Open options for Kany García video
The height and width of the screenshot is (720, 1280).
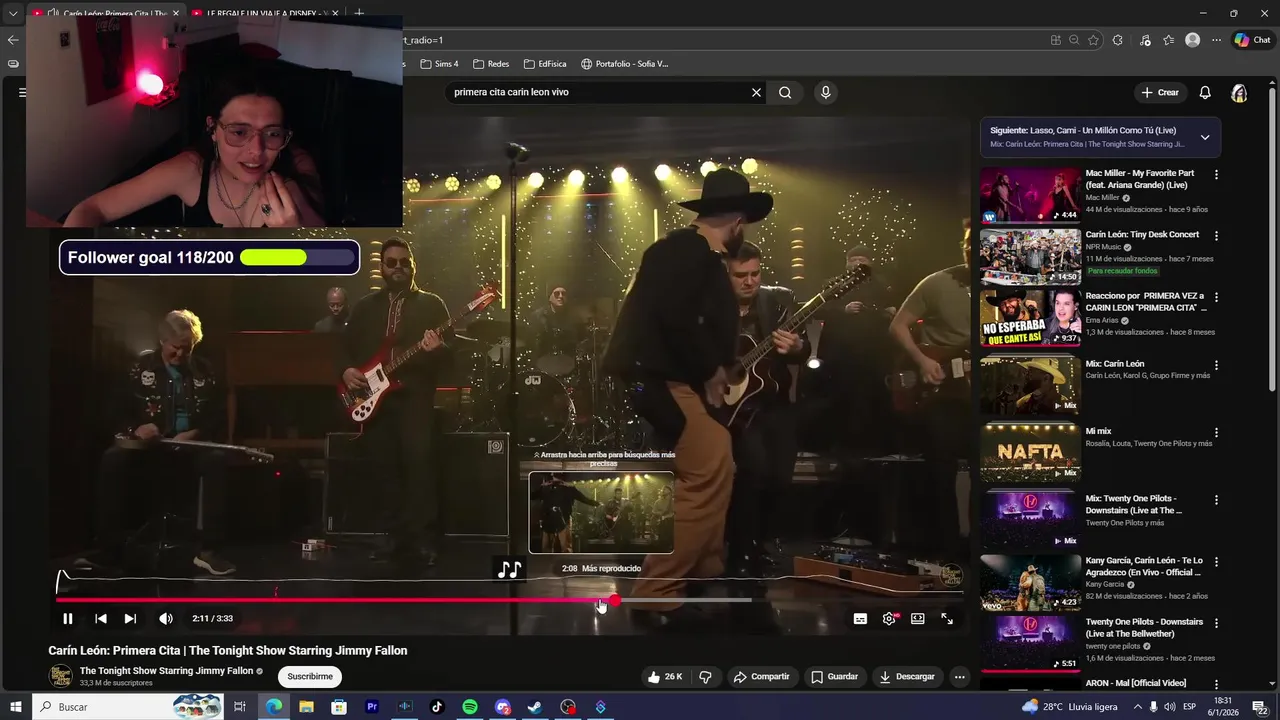pyautogui.click(x=1216, y=561)
